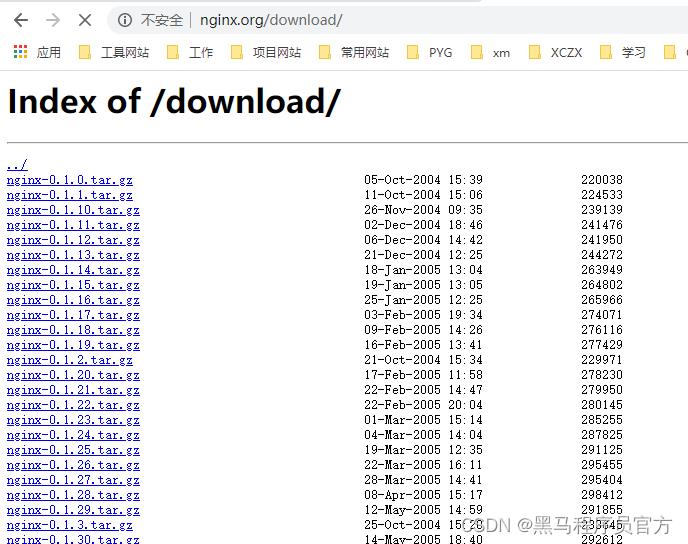Click the nginx-0.1.19.tar.gz link
The image size is (688, 544).
click(73, 345)
